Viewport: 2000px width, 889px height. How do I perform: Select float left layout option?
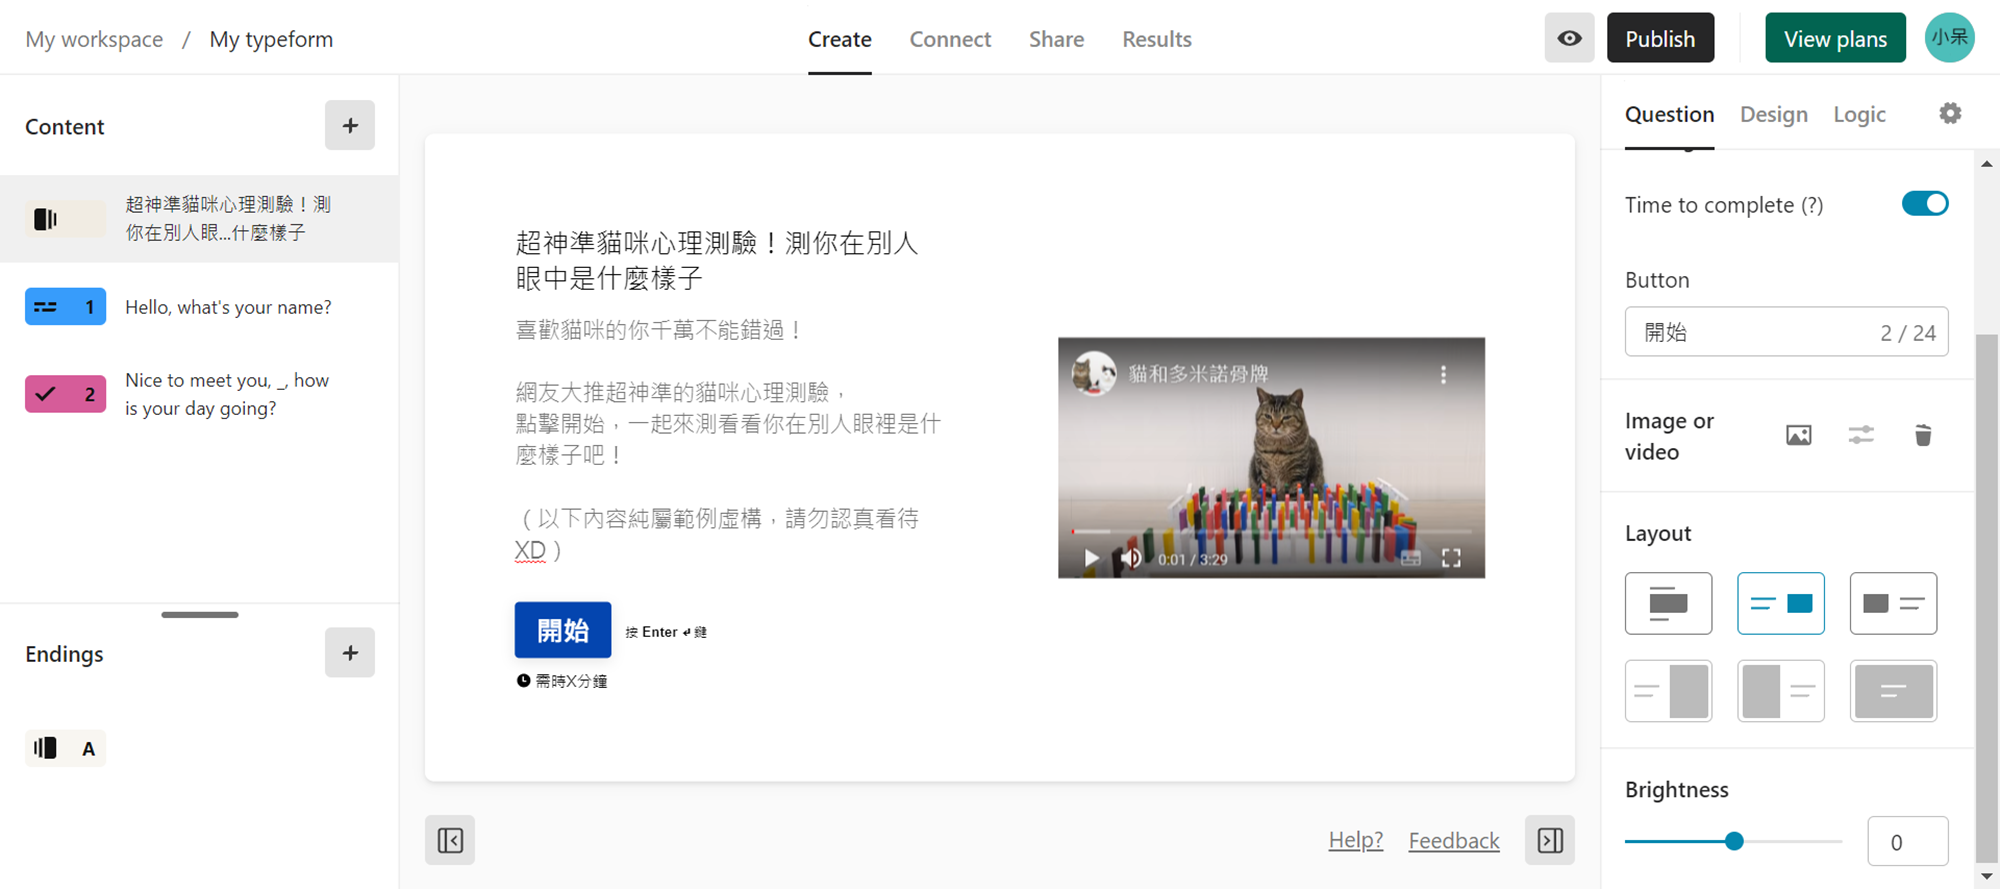1893,603
